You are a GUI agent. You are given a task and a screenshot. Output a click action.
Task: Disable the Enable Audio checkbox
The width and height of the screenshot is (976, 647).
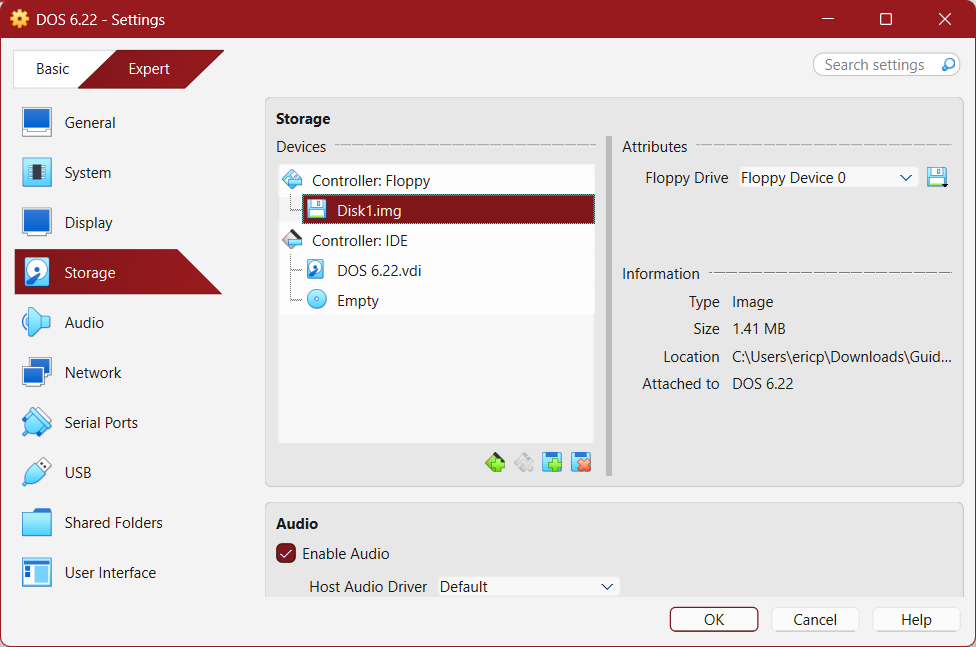[286, 553]
